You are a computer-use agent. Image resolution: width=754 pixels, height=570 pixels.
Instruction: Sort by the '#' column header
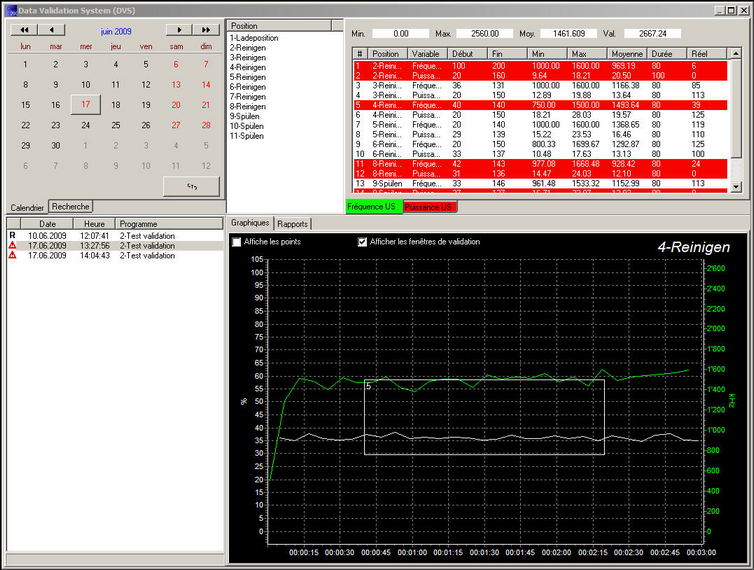point(360,53)
